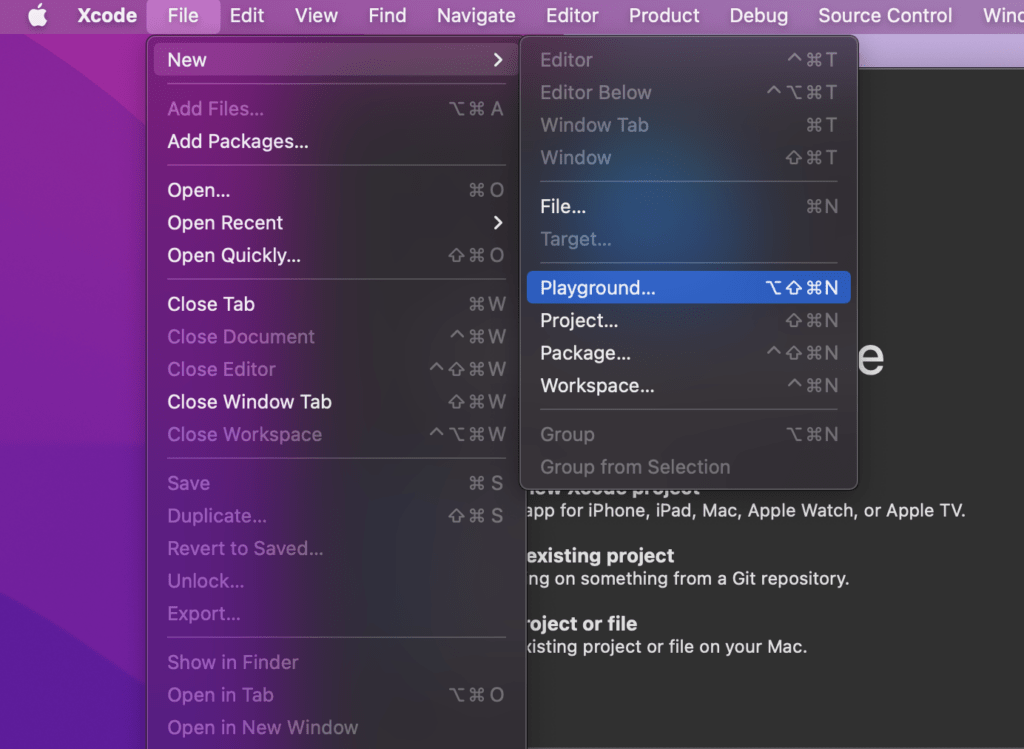
Task: Open the Find menu
Action: [x=387, y=16]
